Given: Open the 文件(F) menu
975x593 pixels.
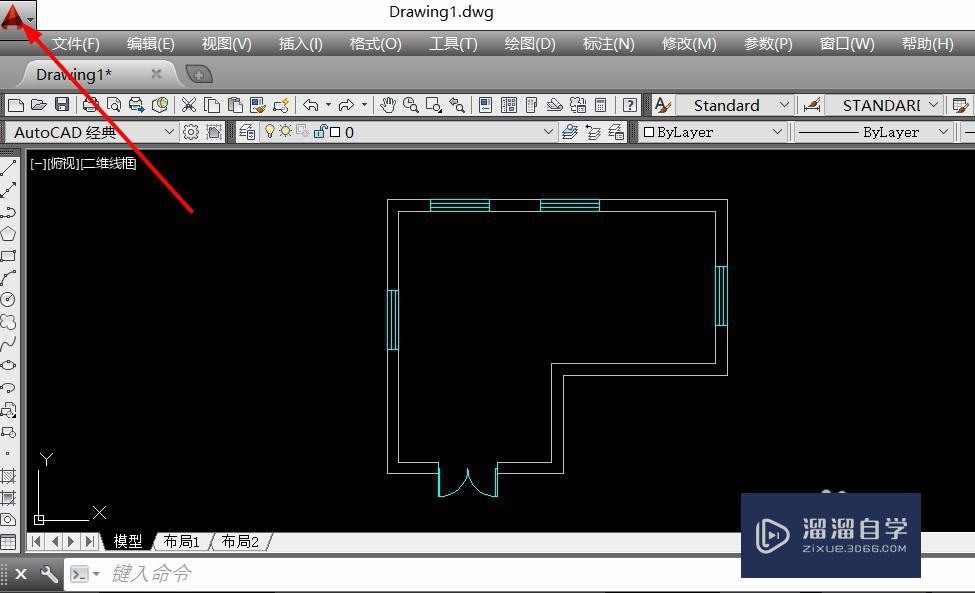Looking at the screenshot, I should click(75, 44).
